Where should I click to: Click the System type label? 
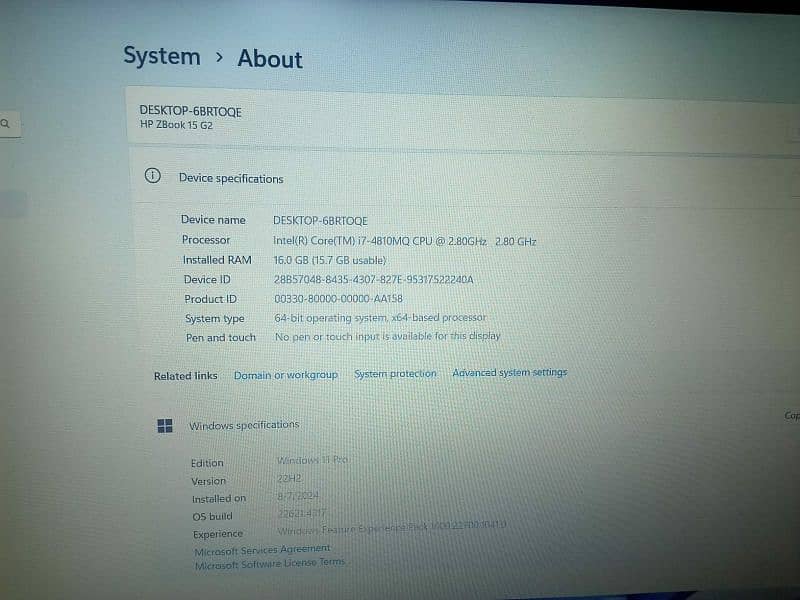click(215, 319)
